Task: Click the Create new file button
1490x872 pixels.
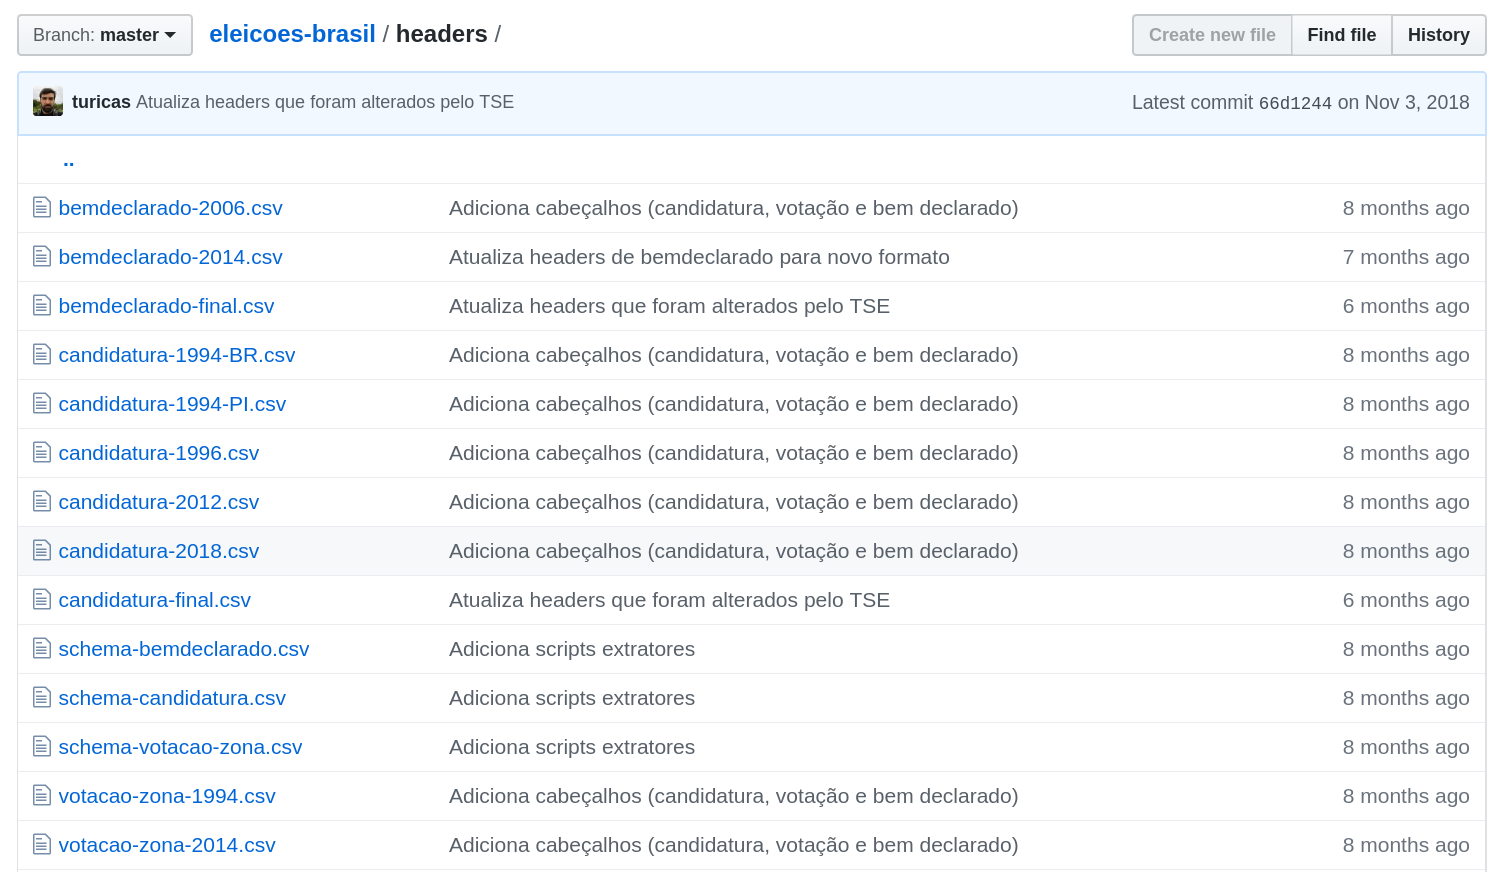Action: [1211, 35]
